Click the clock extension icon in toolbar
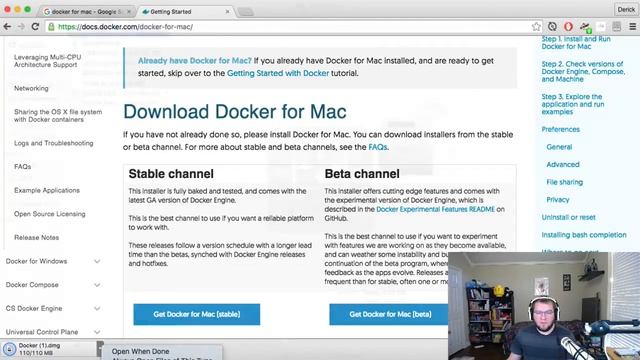This screenshot has height=360, width=640. [552, 27]
